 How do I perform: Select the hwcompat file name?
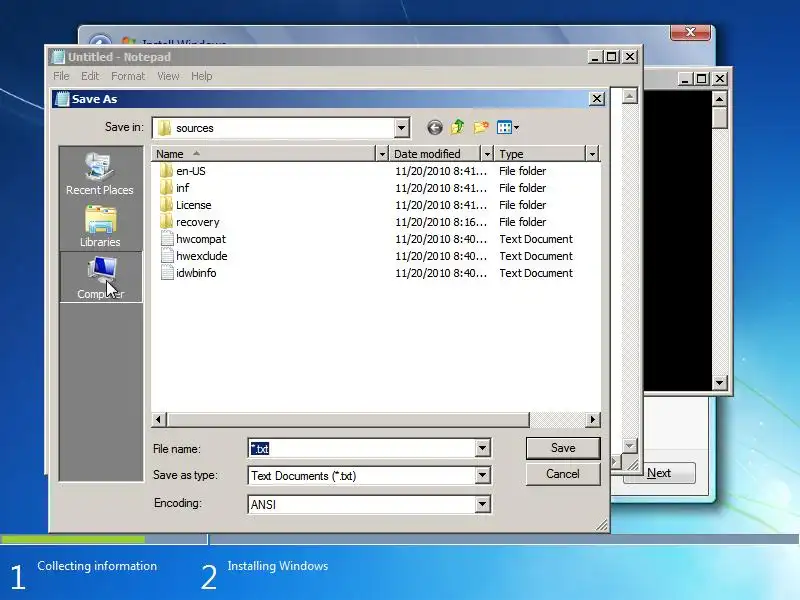(201, 239)
